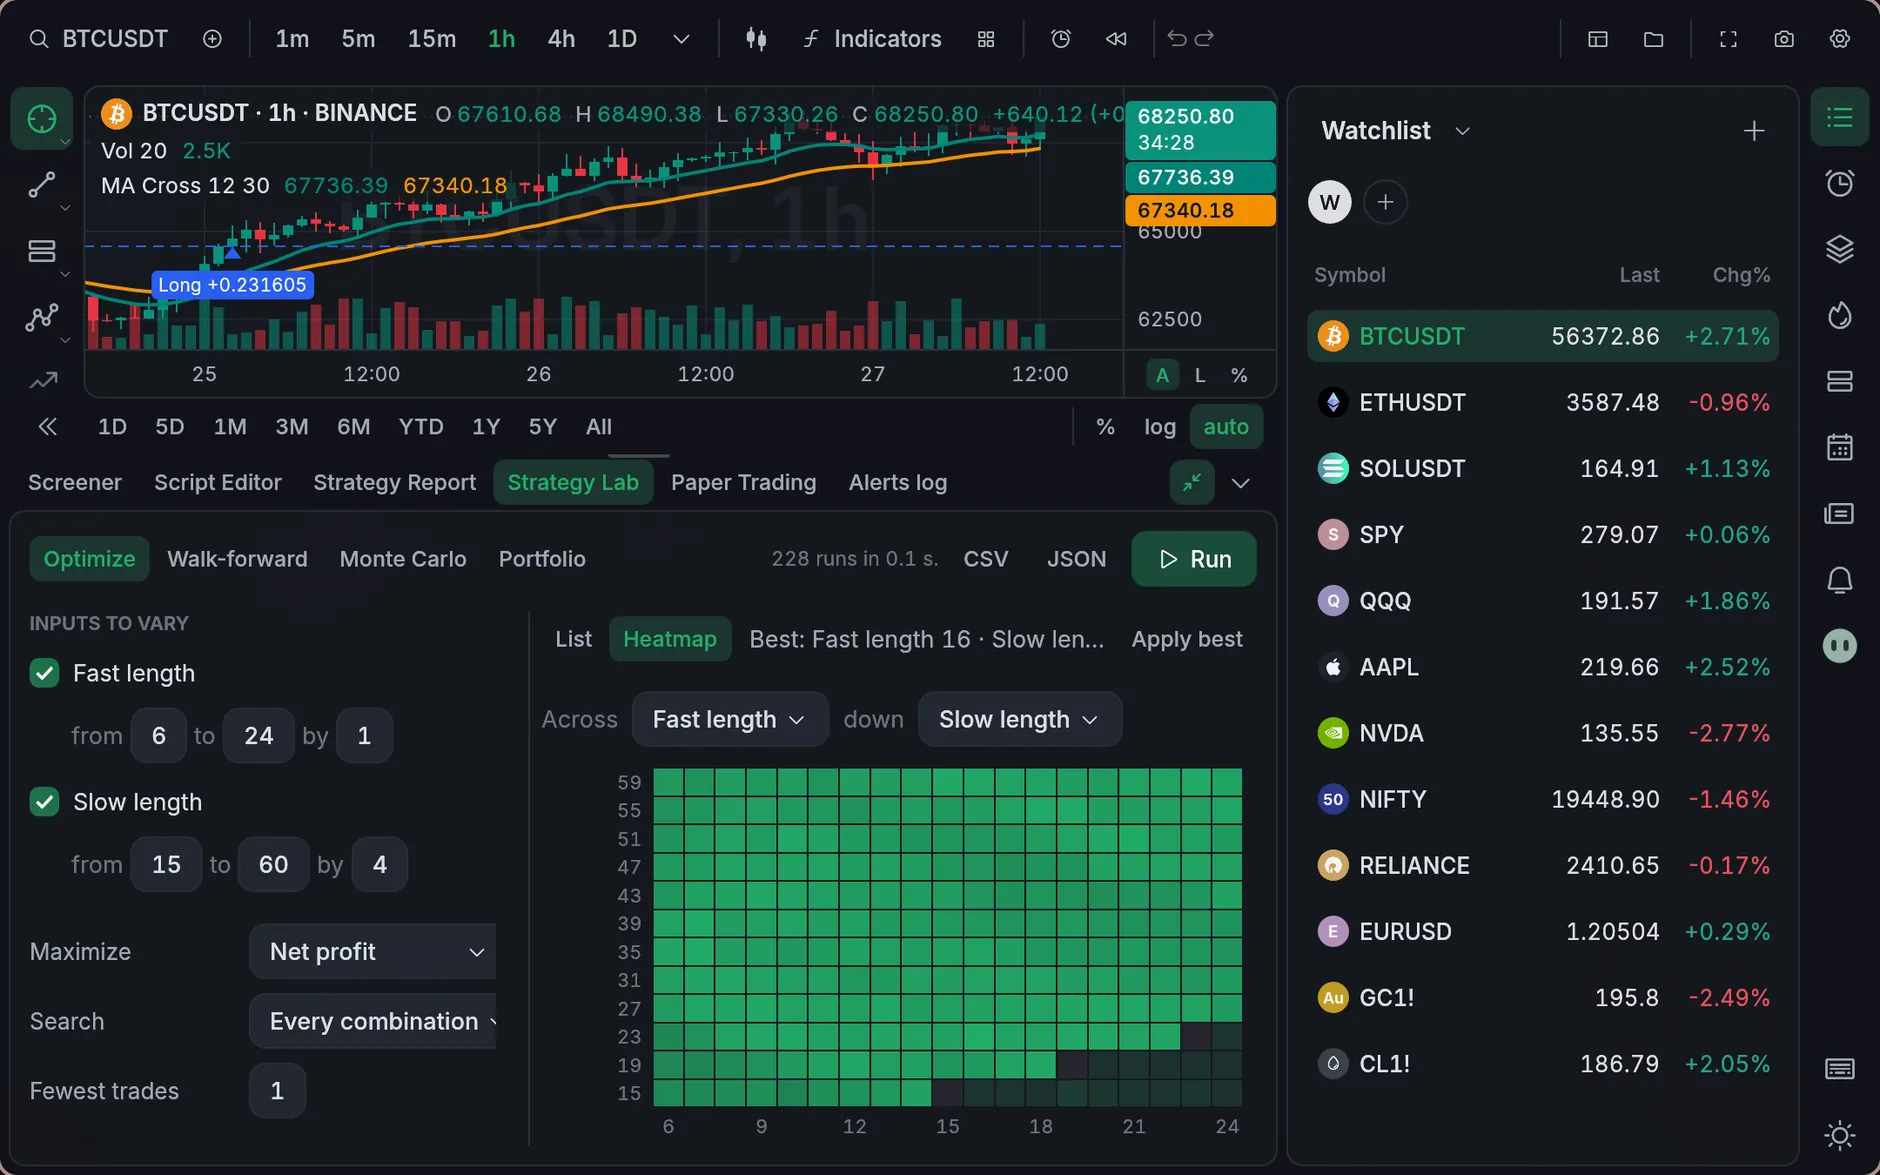Switch to the Walk-forward tab

tap(237, 559)
